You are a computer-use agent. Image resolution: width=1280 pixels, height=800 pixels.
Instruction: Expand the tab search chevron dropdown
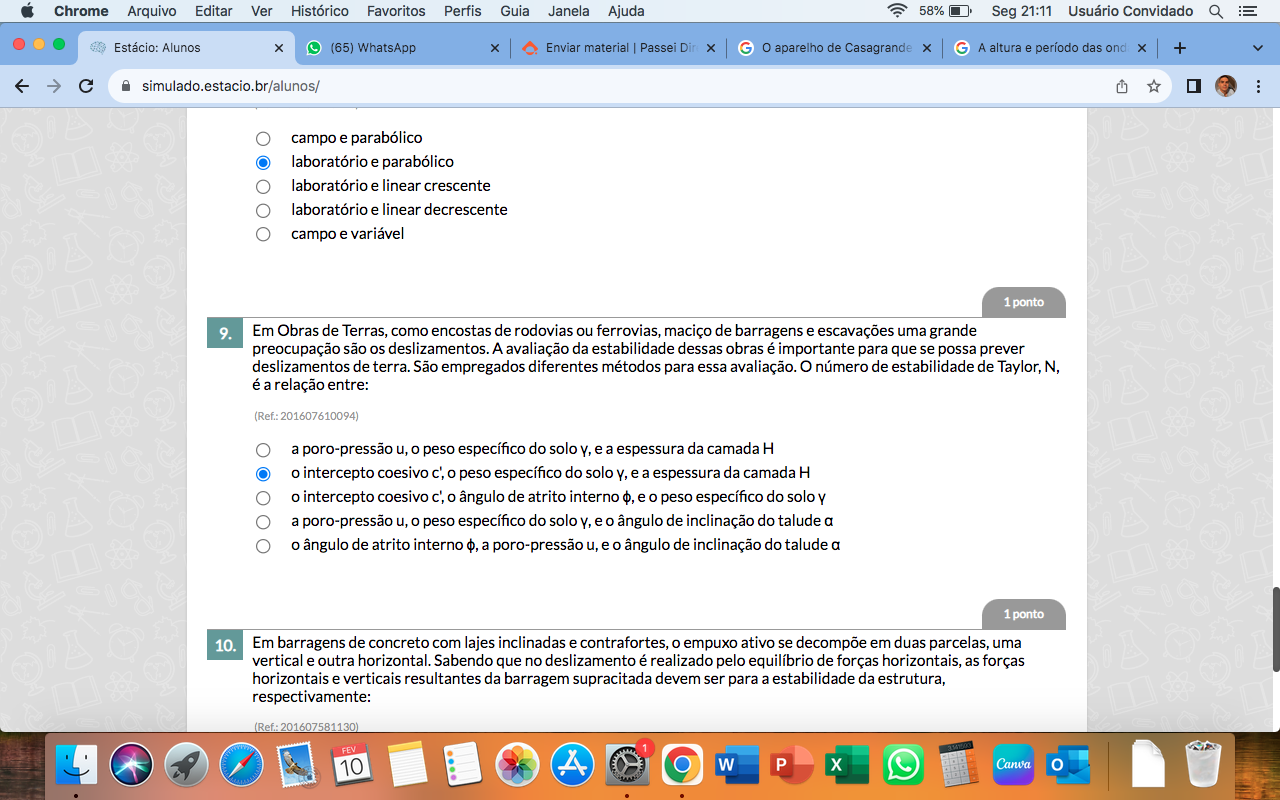[1258, 47]
